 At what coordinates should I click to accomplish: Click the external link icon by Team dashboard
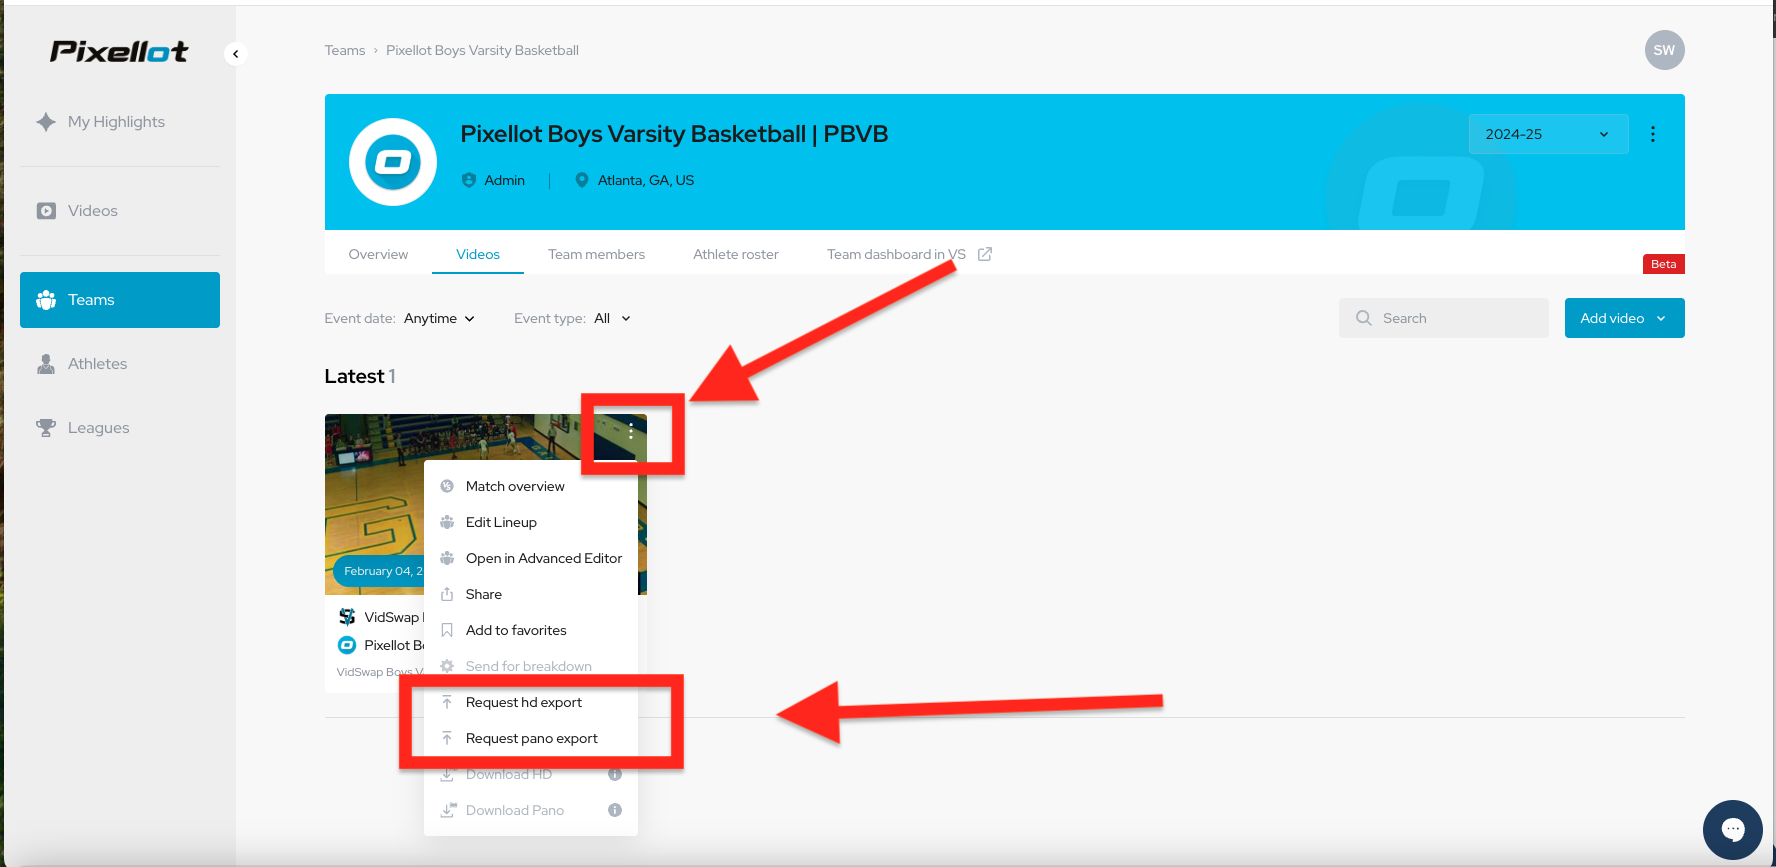click(x=985, y=254)
